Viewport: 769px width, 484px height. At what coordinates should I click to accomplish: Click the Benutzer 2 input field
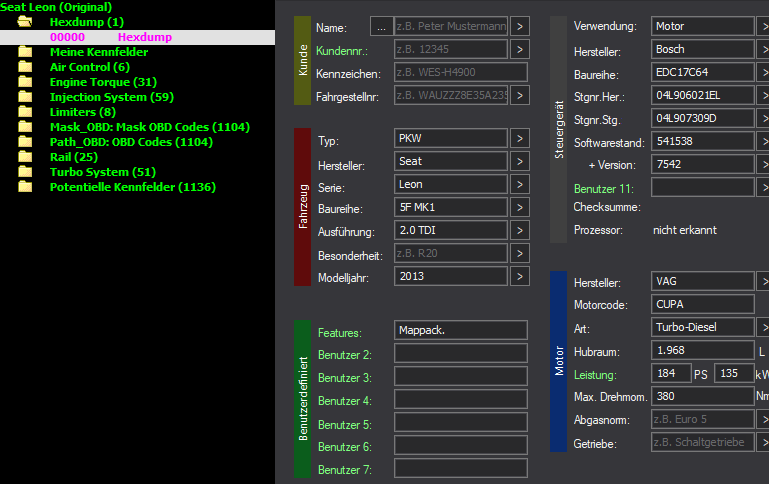461,353
